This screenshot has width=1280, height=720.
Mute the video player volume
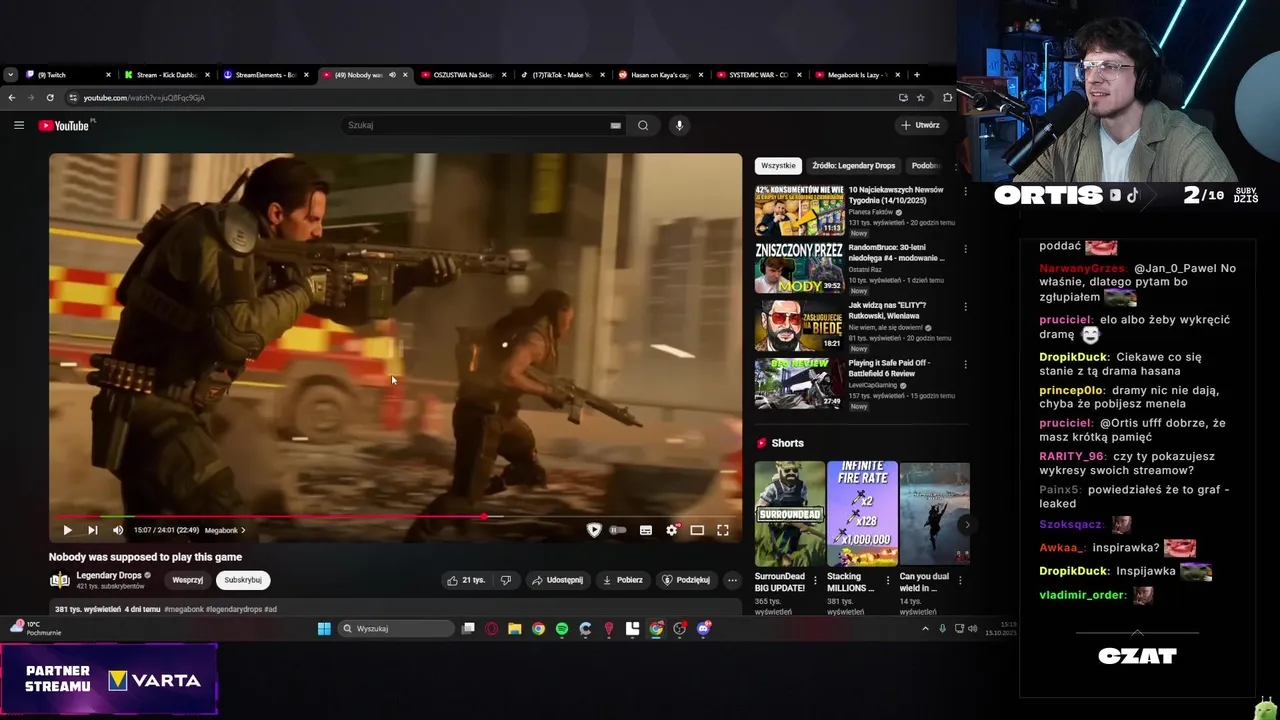tap(118, 530)
